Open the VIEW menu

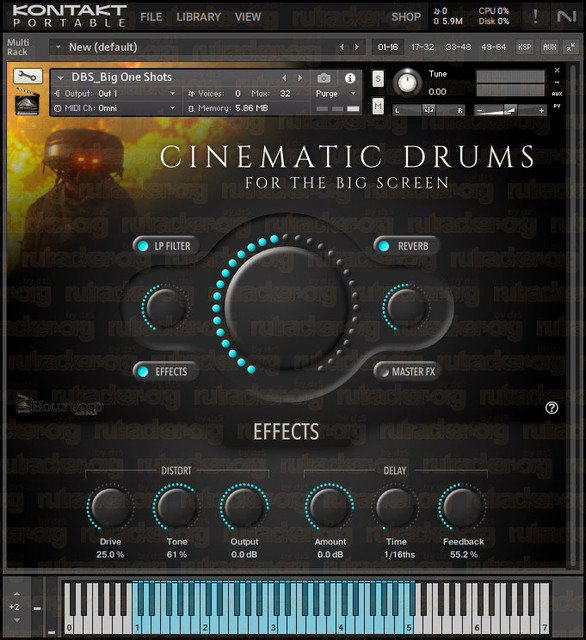tap(248, 17)
